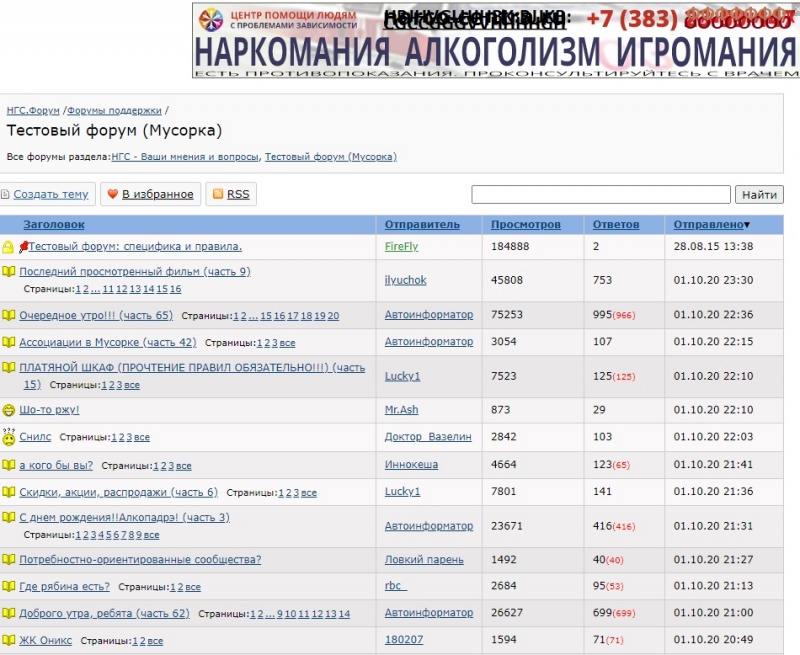Show all pages of Снилс thread
The width and height of the screenshot is (800, 655).
click(142, 438)
